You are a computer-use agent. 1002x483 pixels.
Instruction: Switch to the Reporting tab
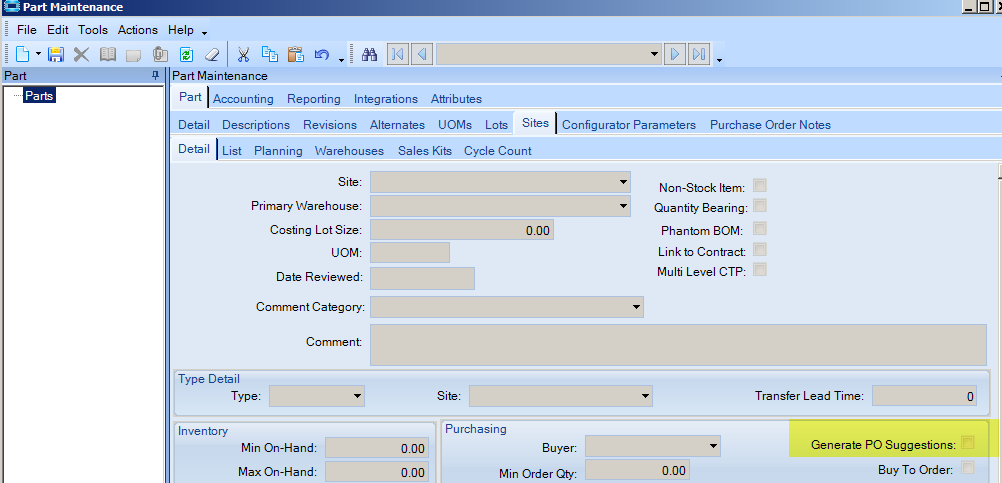click(x=314, y=99)
